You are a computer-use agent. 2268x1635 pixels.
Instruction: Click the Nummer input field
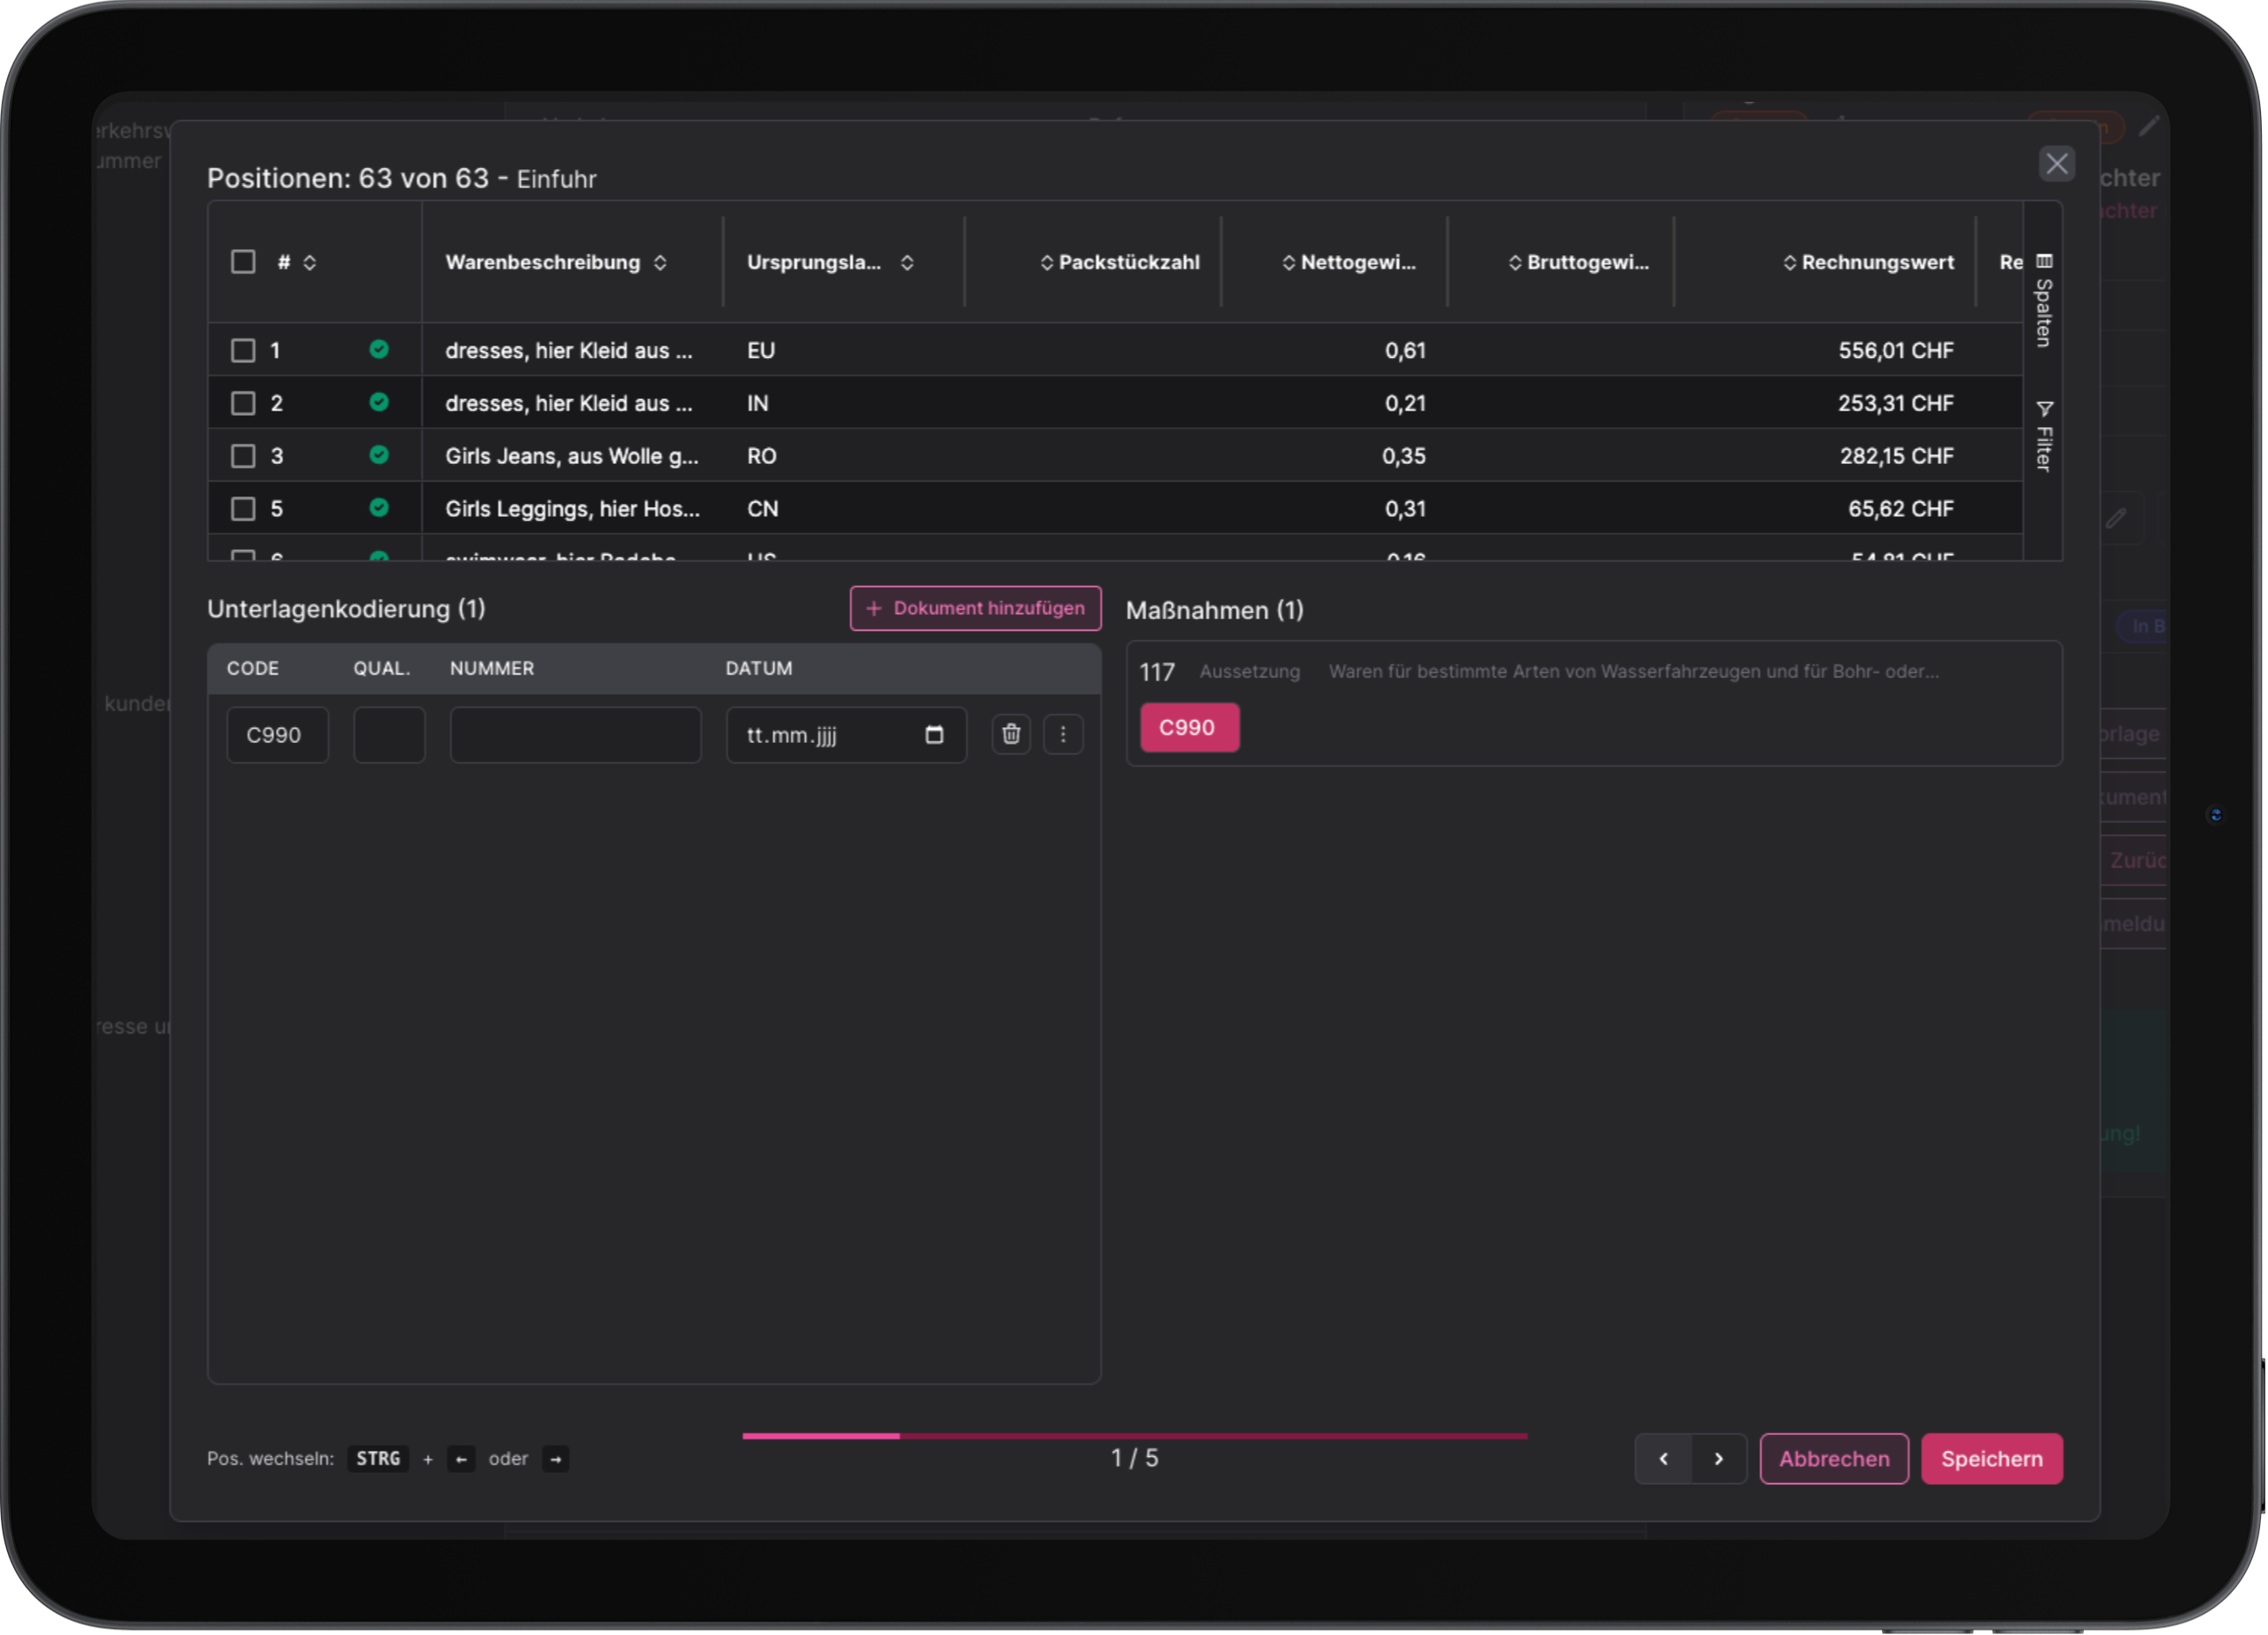(575, 736)
